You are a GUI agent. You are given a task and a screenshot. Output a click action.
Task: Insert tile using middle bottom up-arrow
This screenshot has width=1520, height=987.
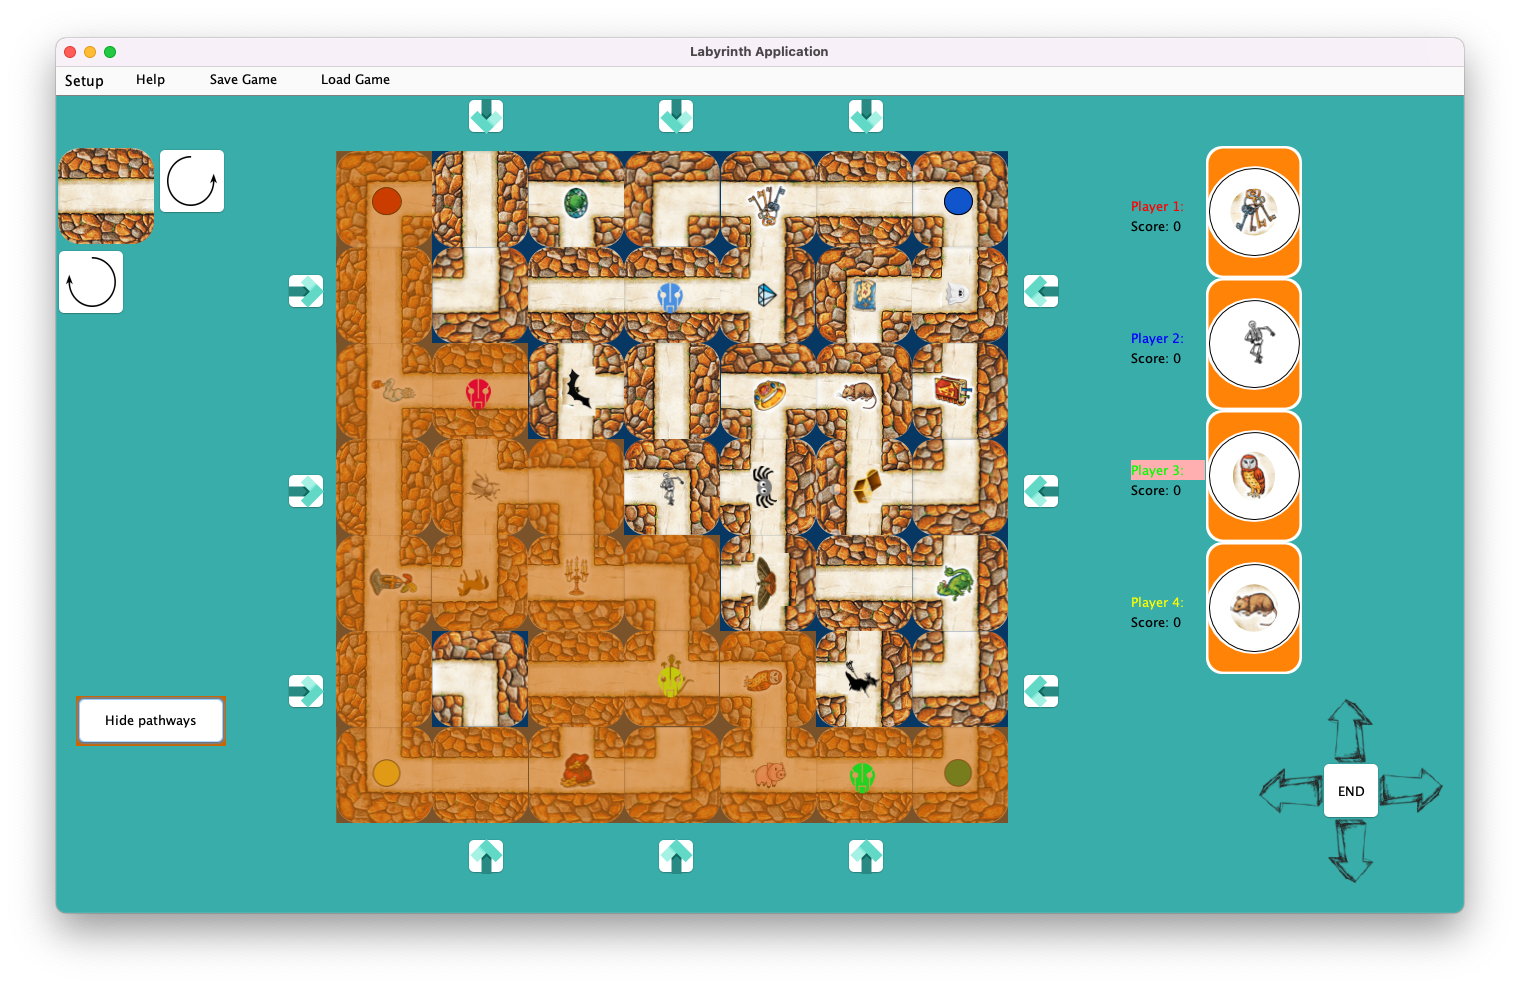676,856
